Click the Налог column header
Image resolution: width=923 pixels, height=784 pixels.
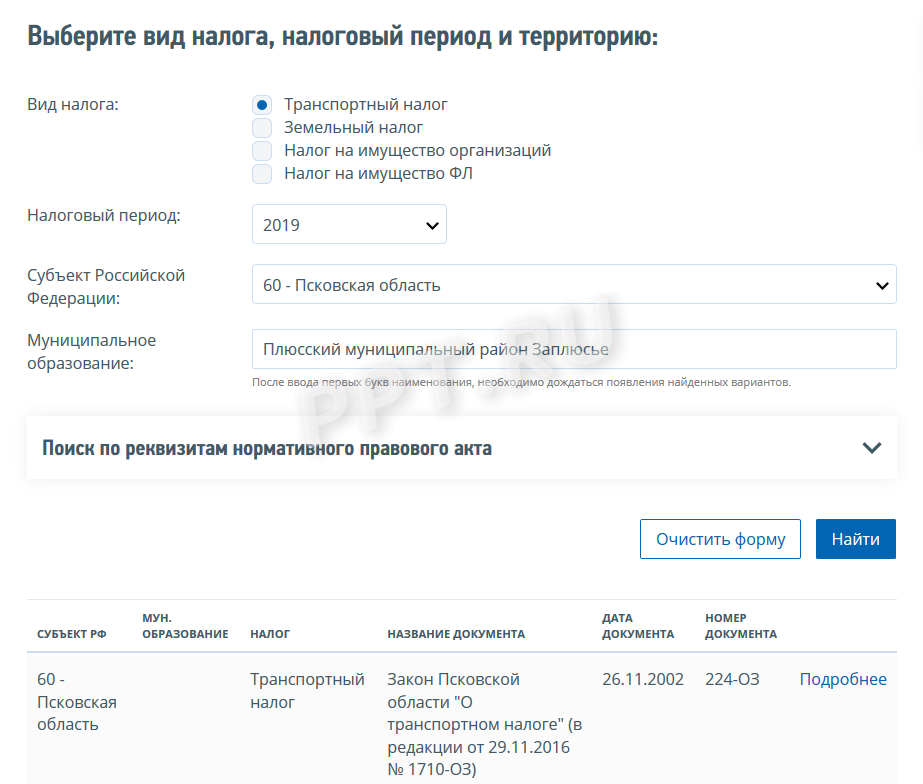[x=270, y=634]
